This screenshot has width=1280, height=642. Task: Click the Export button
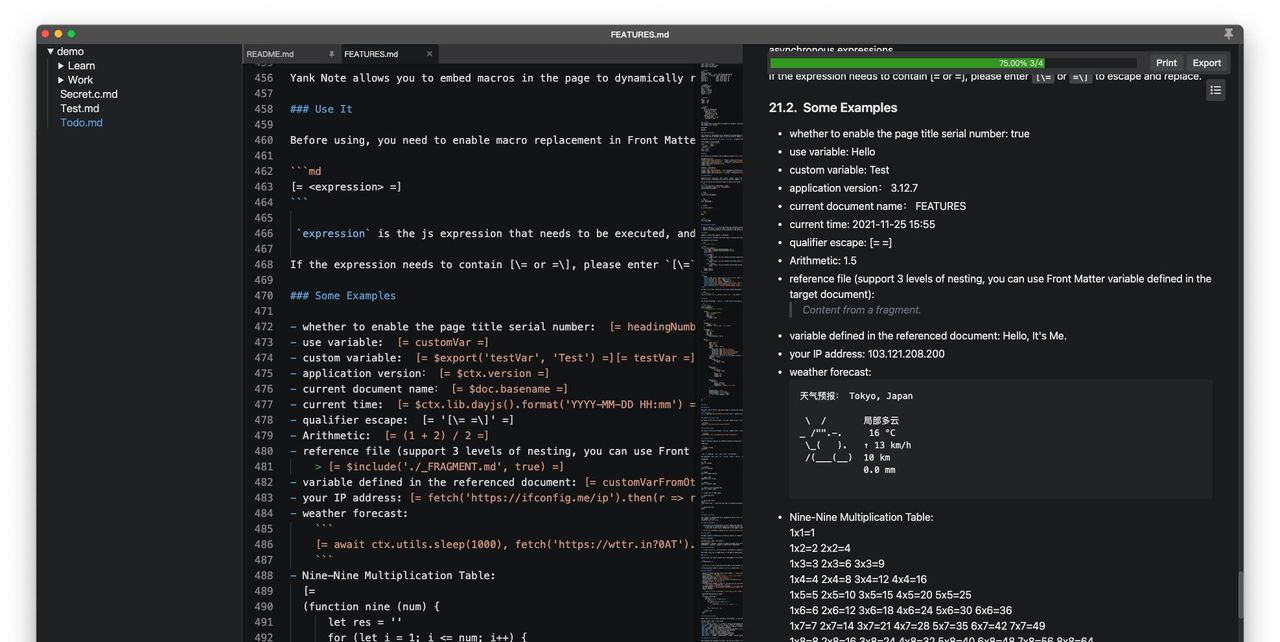click(x=1206, y=63)
